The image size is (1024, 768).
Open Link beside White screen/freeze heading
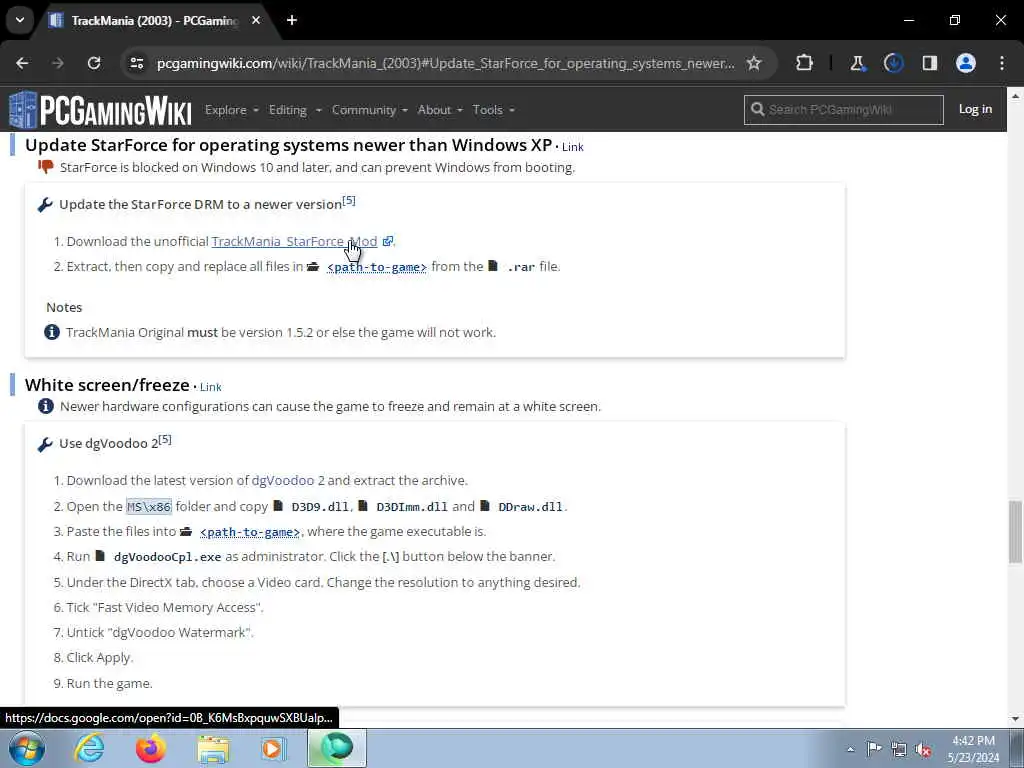pyautogui.click(x=210, y=387)
